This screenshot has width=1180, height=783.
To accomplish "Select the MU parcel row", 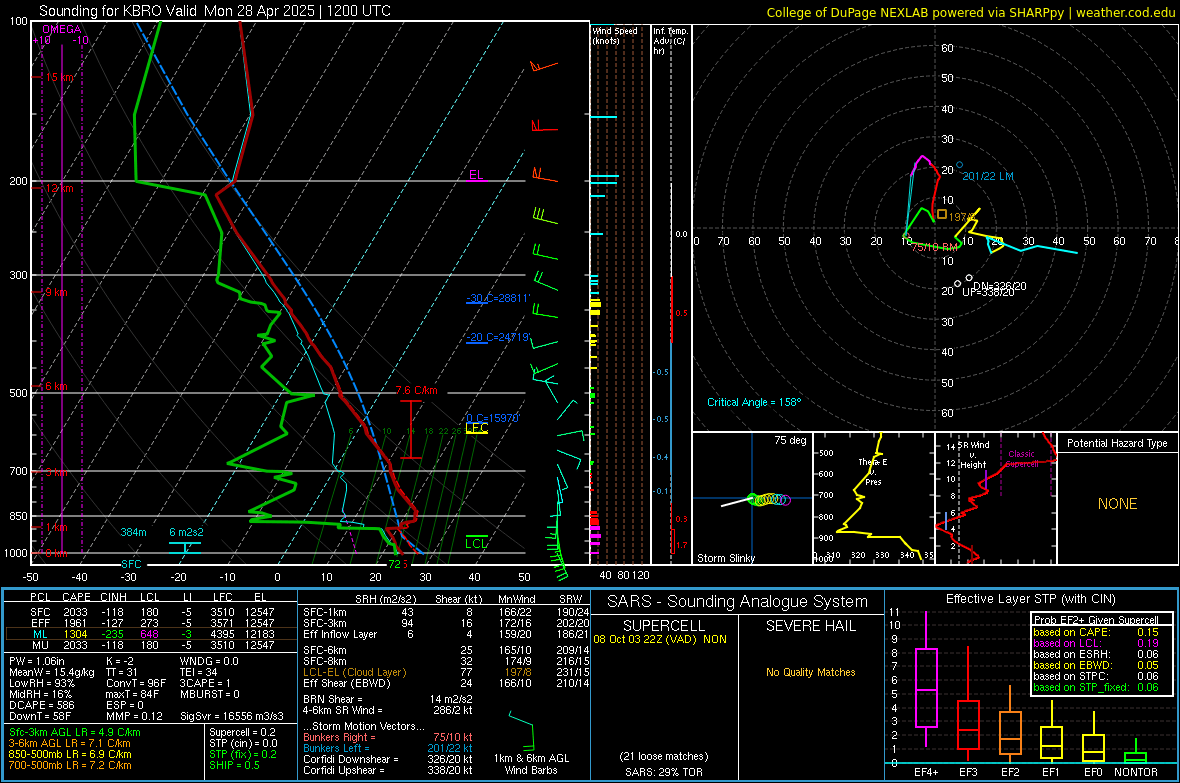I will tap(150, 644).
